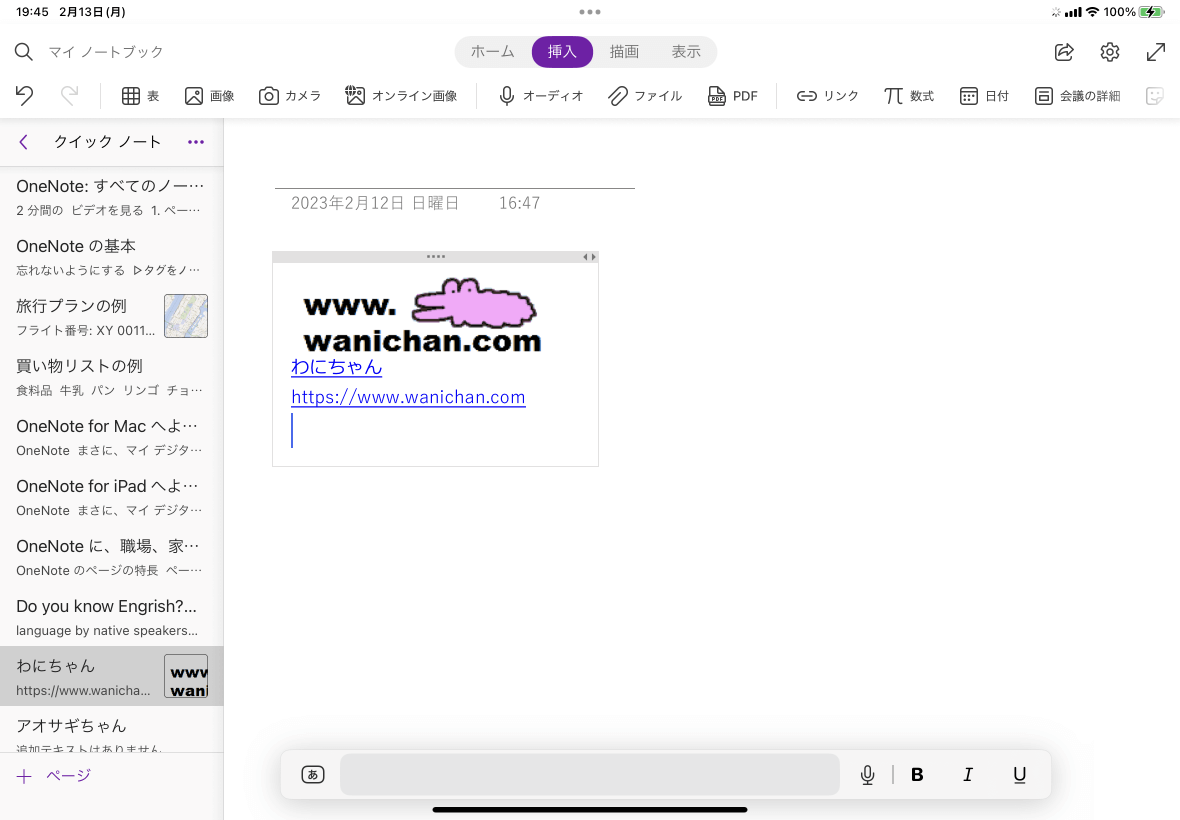Go back with the purple chevron
This screenshot has height=820, width=1180.
click(x=24, y=142)
